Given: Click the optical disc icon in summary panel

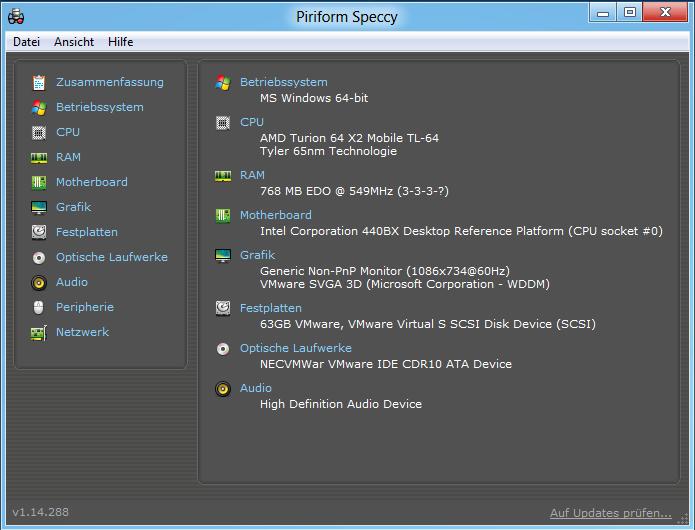Looking at the screenshot, I should click(x=223, y=349).
